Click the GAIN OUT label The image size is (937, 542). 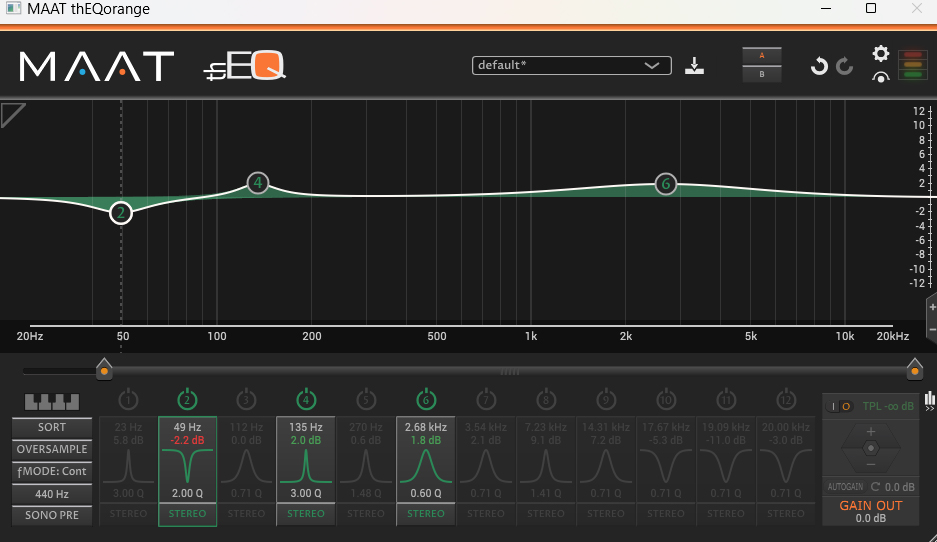(x=871, y=506)
